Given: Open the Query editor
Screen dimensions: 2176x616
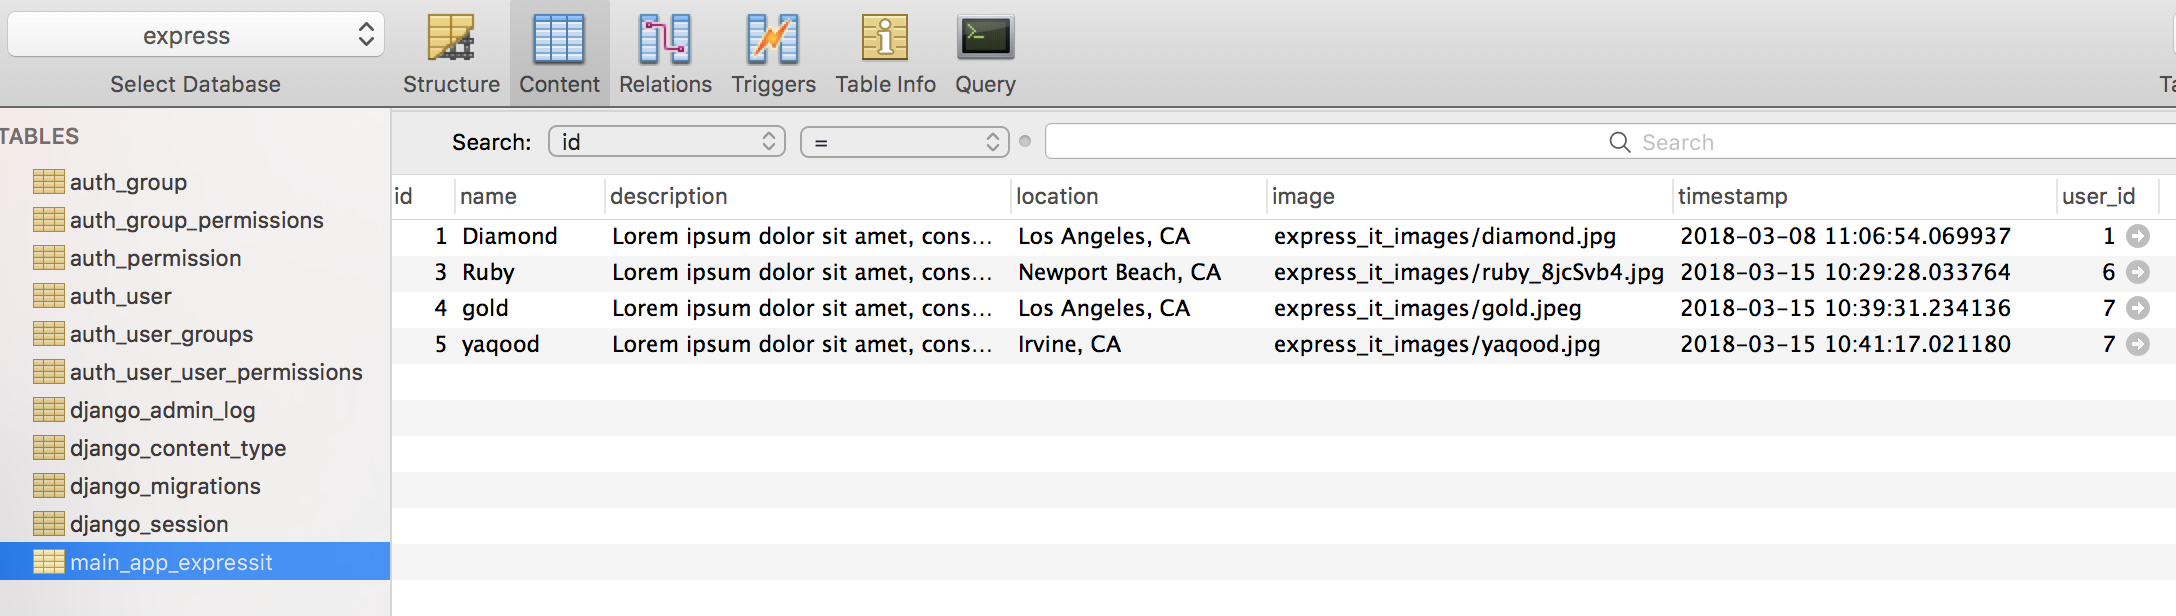Looking at the screenshot, I should click(x=985, y=55).
